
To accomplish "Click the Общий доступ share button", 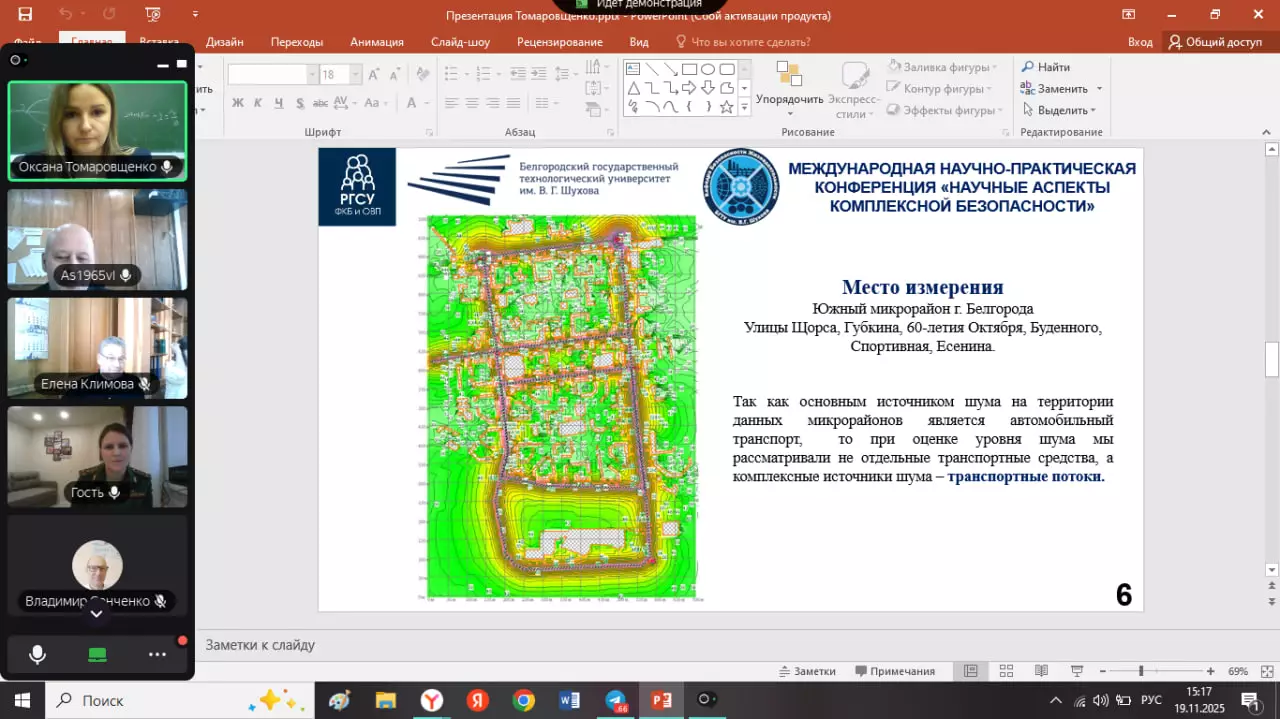I will click(x=1215, y=42).
